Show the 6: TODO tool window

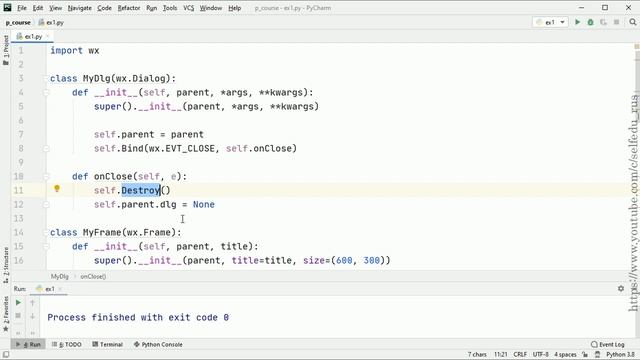67,344
